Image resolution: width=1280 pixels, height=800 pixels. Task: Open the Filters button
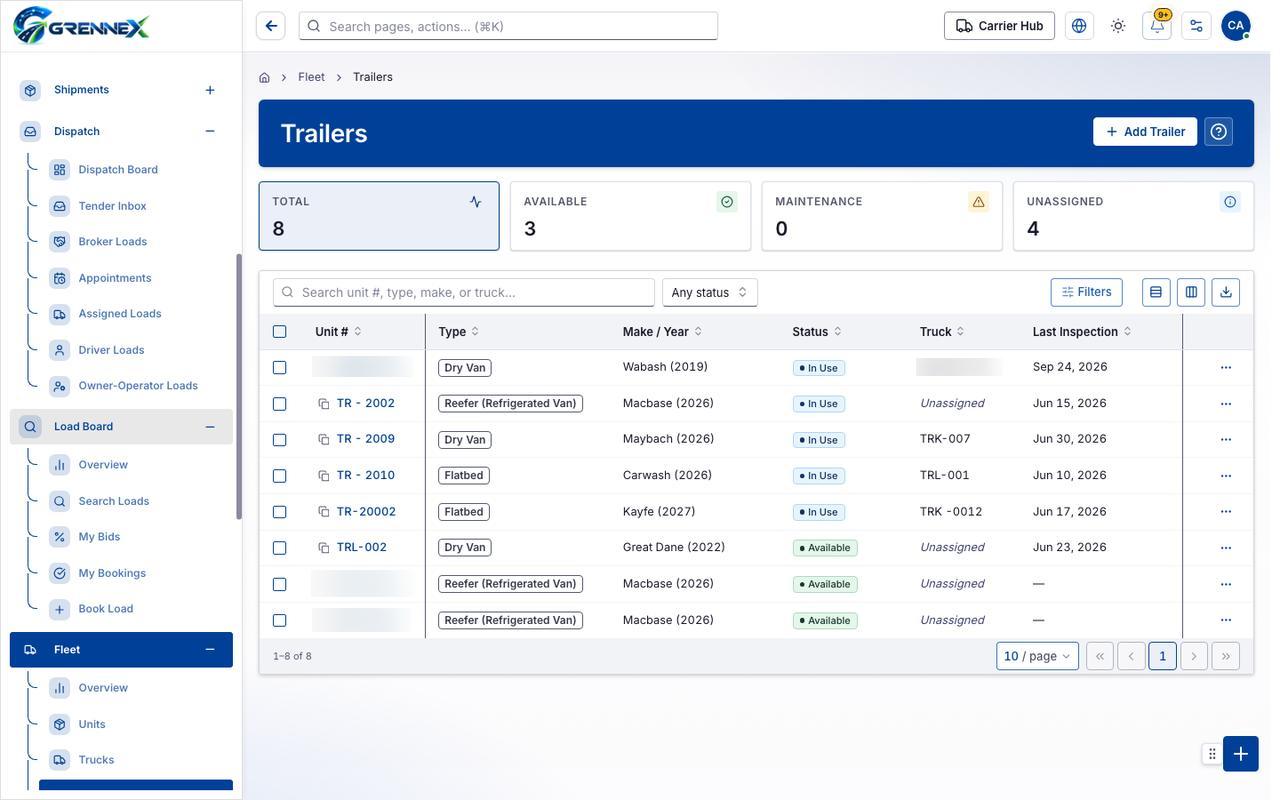point(1087,292)
